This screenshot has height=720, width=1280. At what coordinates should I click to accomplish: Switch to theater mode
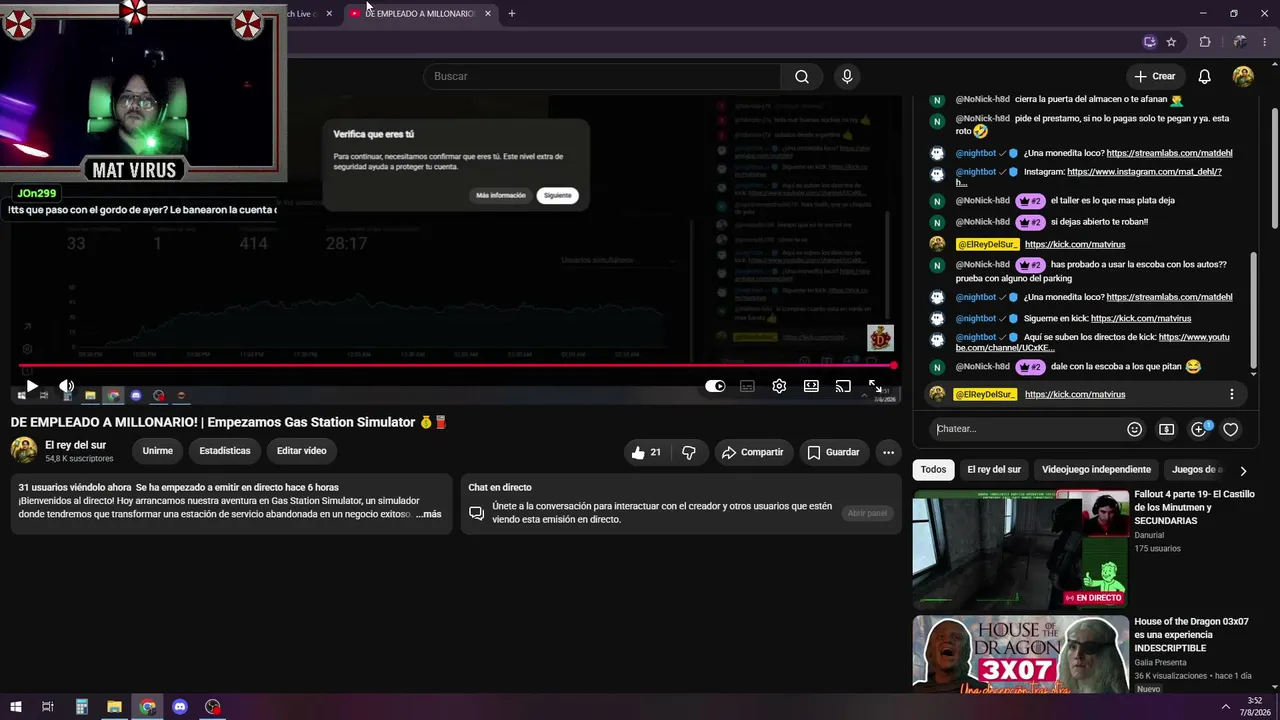[x=811, y=386]
